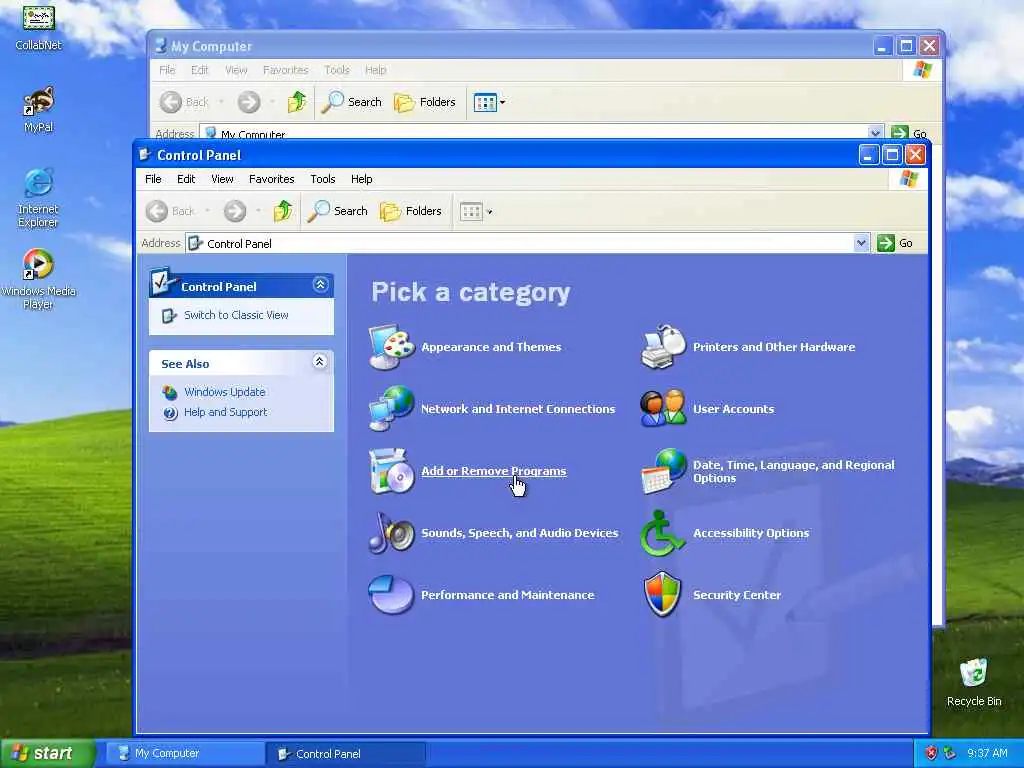The width and height of the screenshot is (1024, 768).
Task: Click Switch to Classic View link
Action: tap(236, 315)
